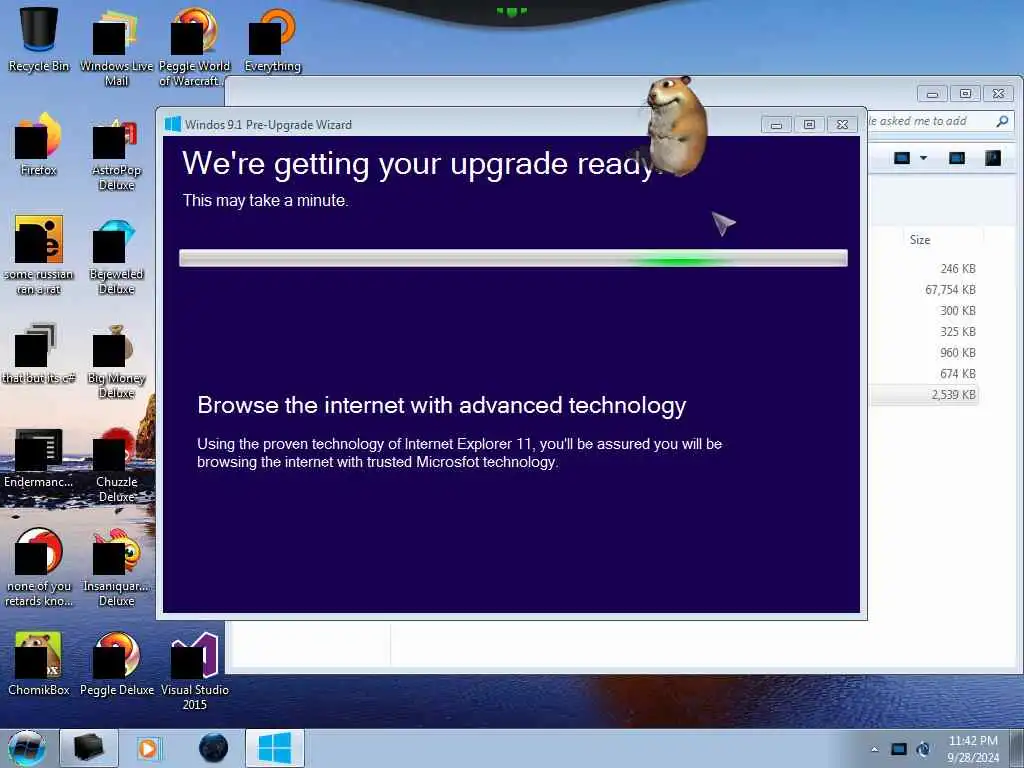This screenshot has height=768, width=1024.
Task: Click the search magnifier in Explorer window
Action: tap(1002, 121)
